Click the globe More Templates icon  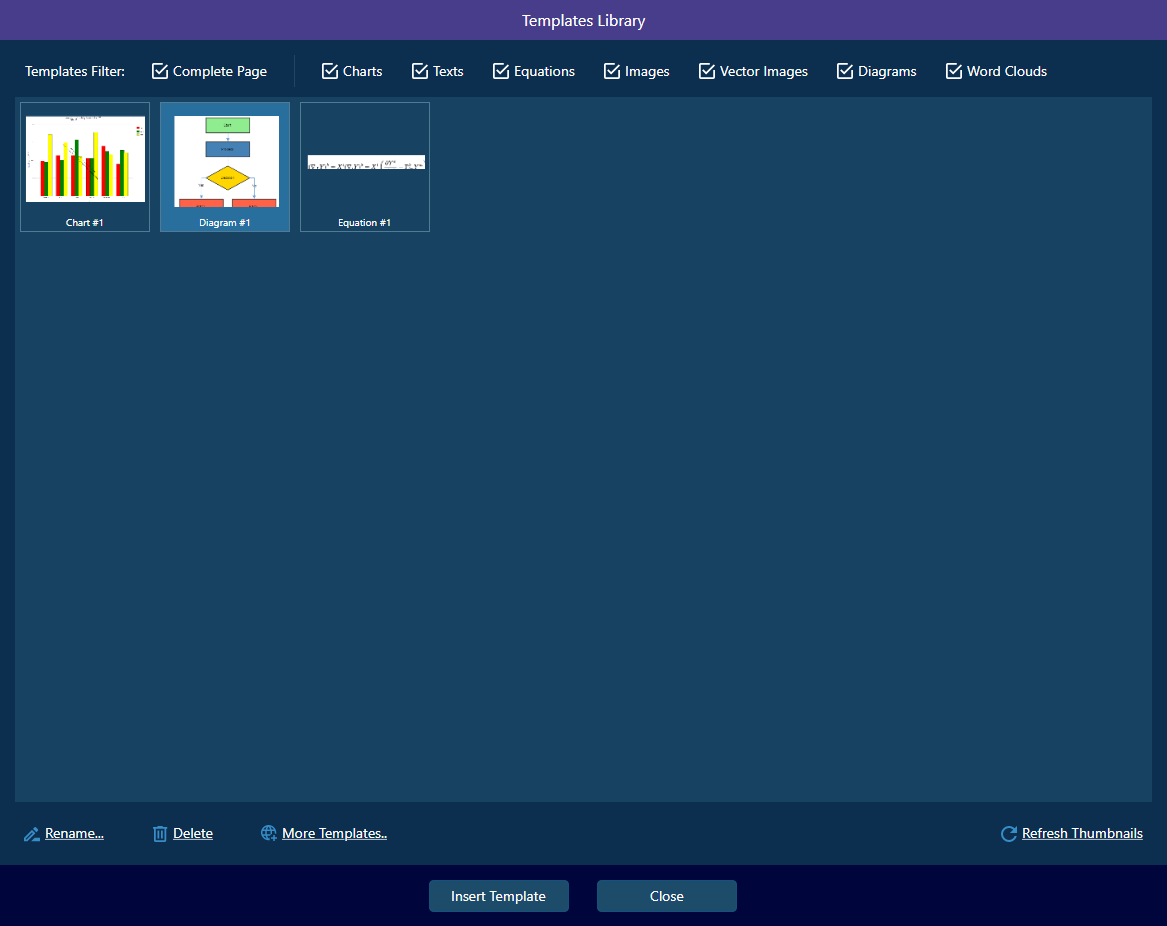click(269, 833)
